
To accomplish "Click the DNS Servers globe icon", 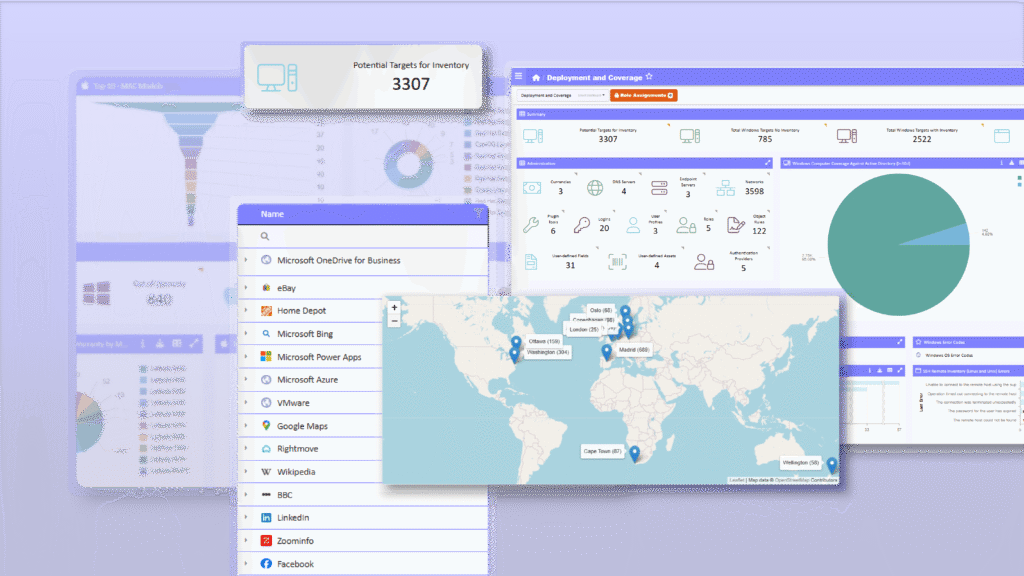I will pyautogui.click(x=595, y=187).
